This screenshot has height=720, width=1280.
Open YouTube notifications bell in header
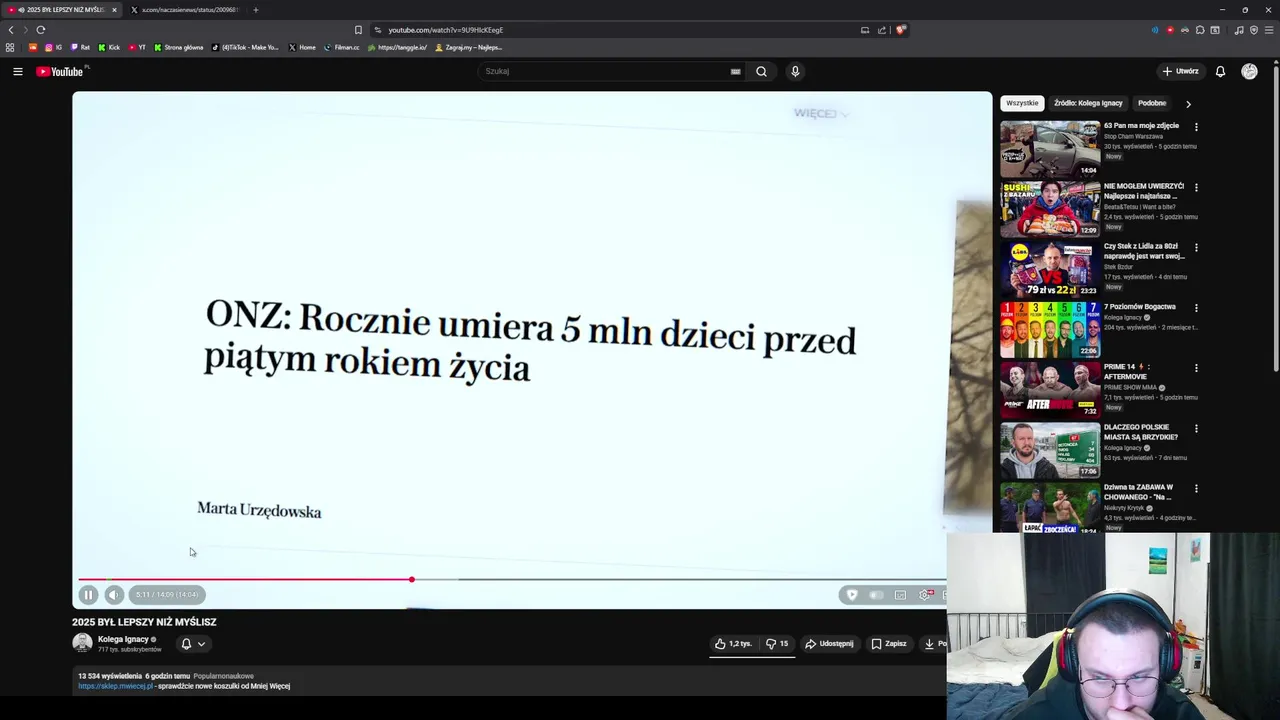coord(1220,71)
